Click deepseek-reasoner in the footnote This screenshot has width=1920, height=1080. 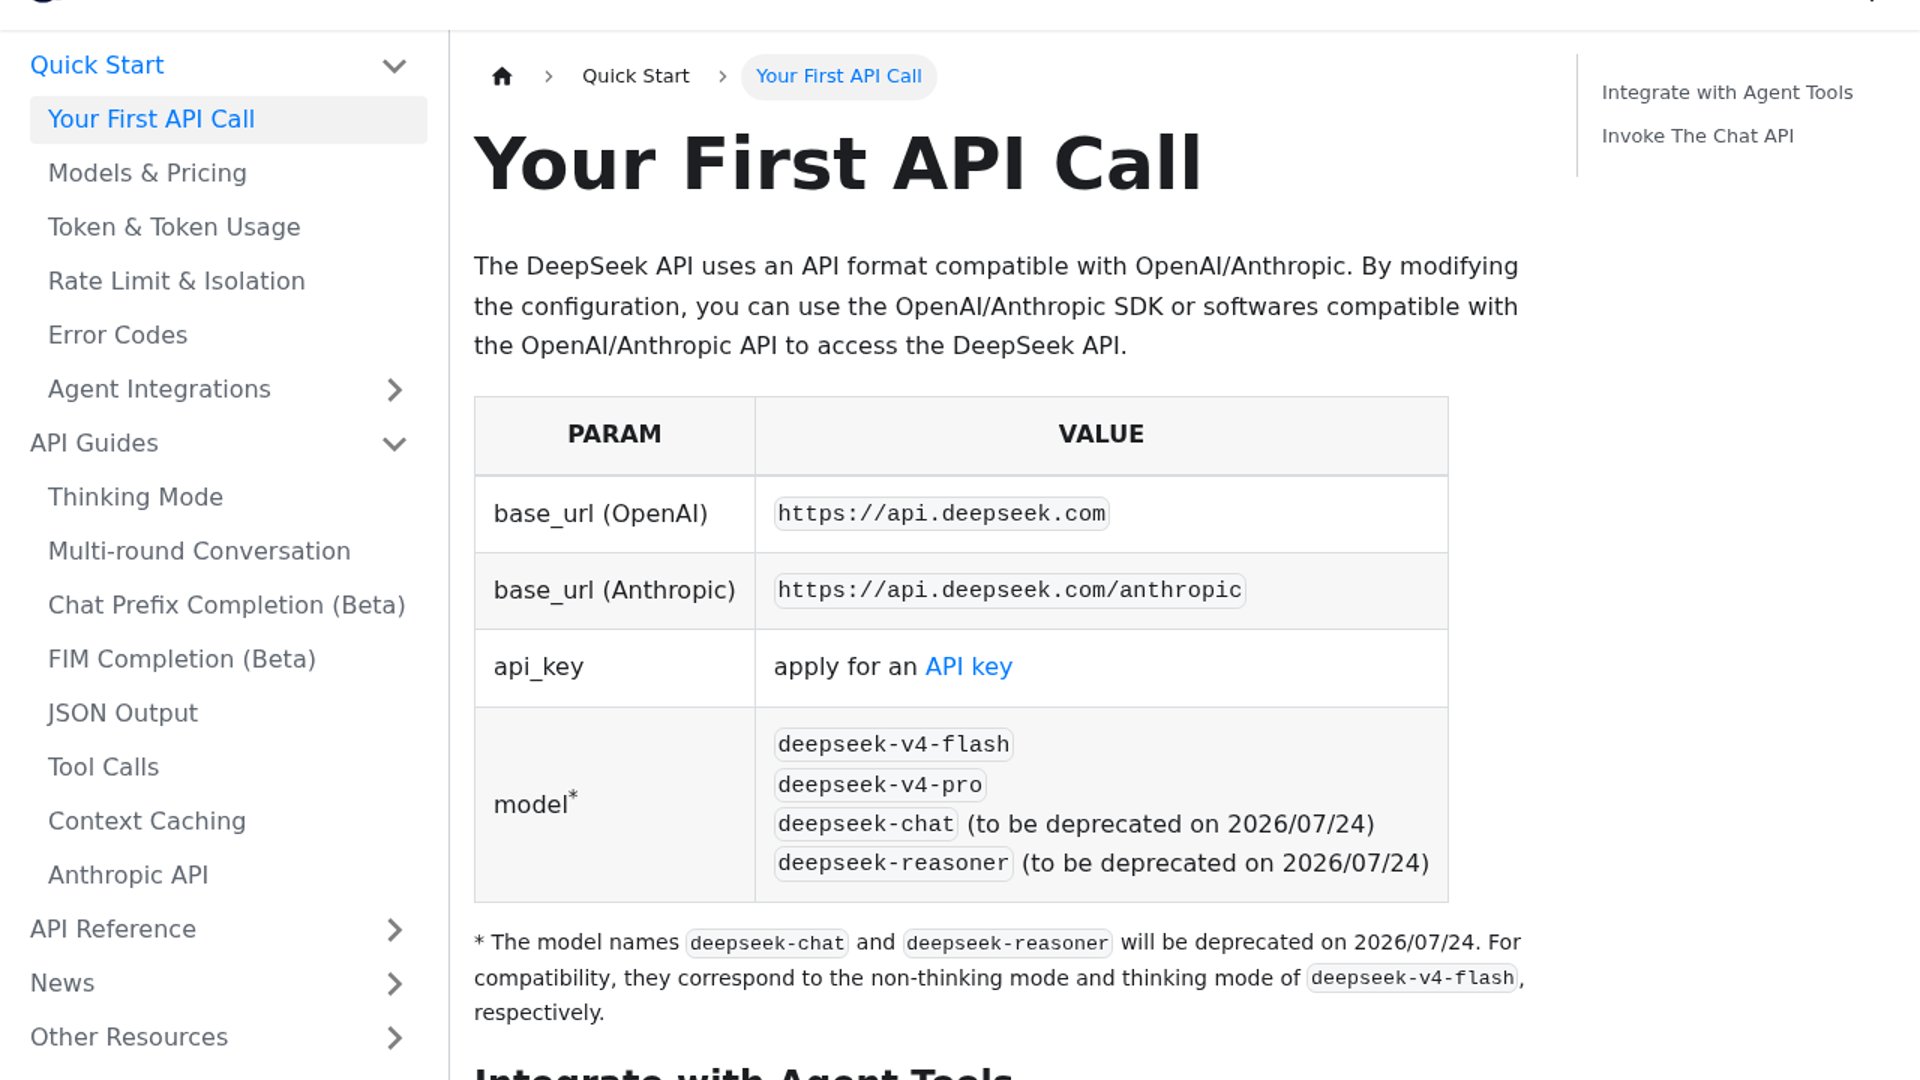(x=1008, y=943)
